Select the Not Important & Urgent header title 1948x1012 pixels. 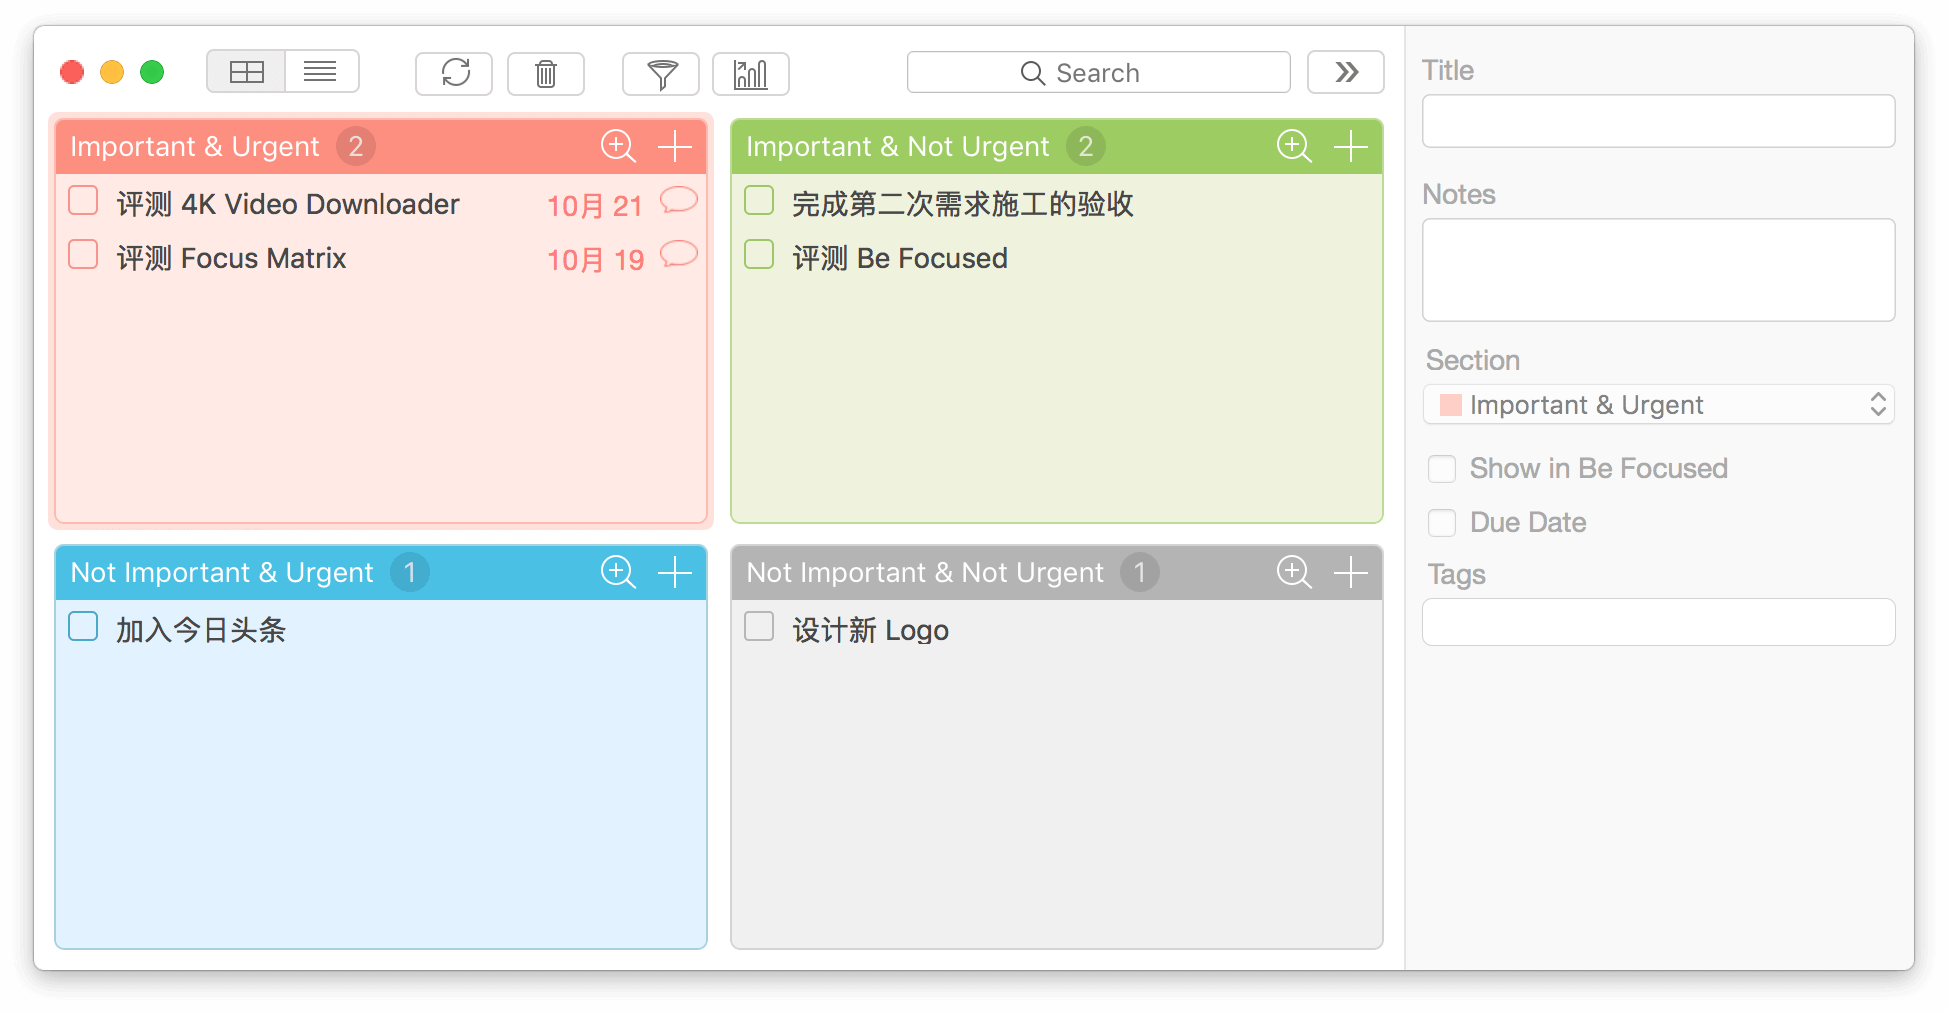222,573
